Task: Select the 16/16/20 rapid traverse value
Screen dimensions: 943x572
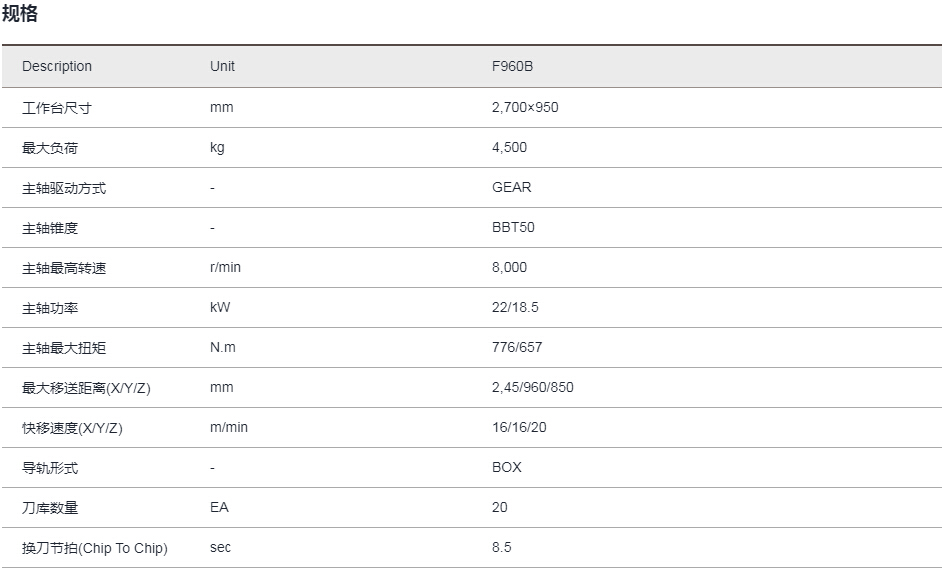Action: [519, 428]
